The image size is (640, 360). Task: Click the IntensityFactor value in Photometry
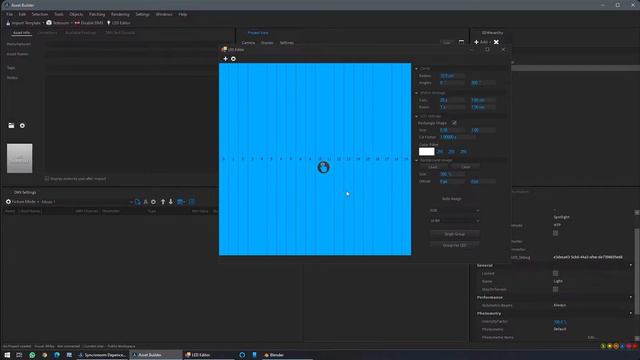pos(560,322)
